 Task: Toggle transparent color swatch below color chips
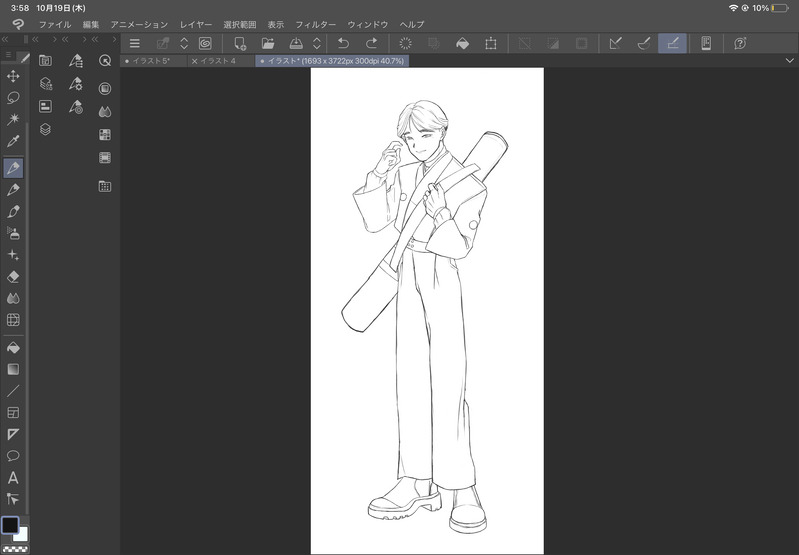[x=13, y=549]
